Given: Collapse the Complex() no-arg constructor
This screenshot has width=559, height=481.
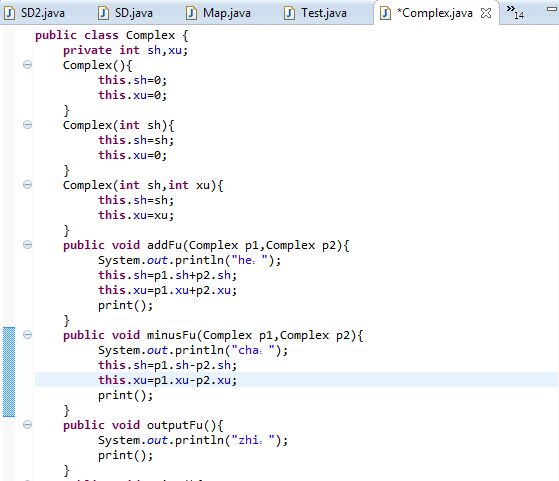Looking at the screenshot, I should pyautogui.click(x=27, y=65).
